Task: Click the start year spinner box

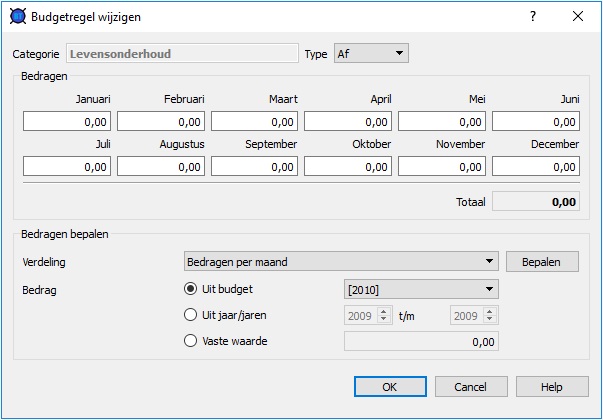Action: pyautogui.click(x=362, y=316)
